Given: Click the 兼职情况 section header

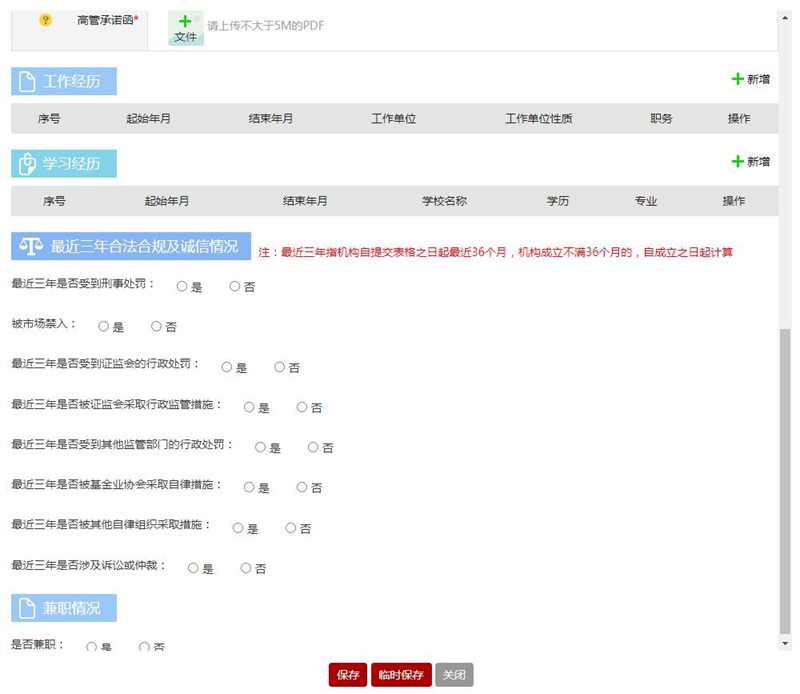Looking at the screenshot, I should 64,608.
